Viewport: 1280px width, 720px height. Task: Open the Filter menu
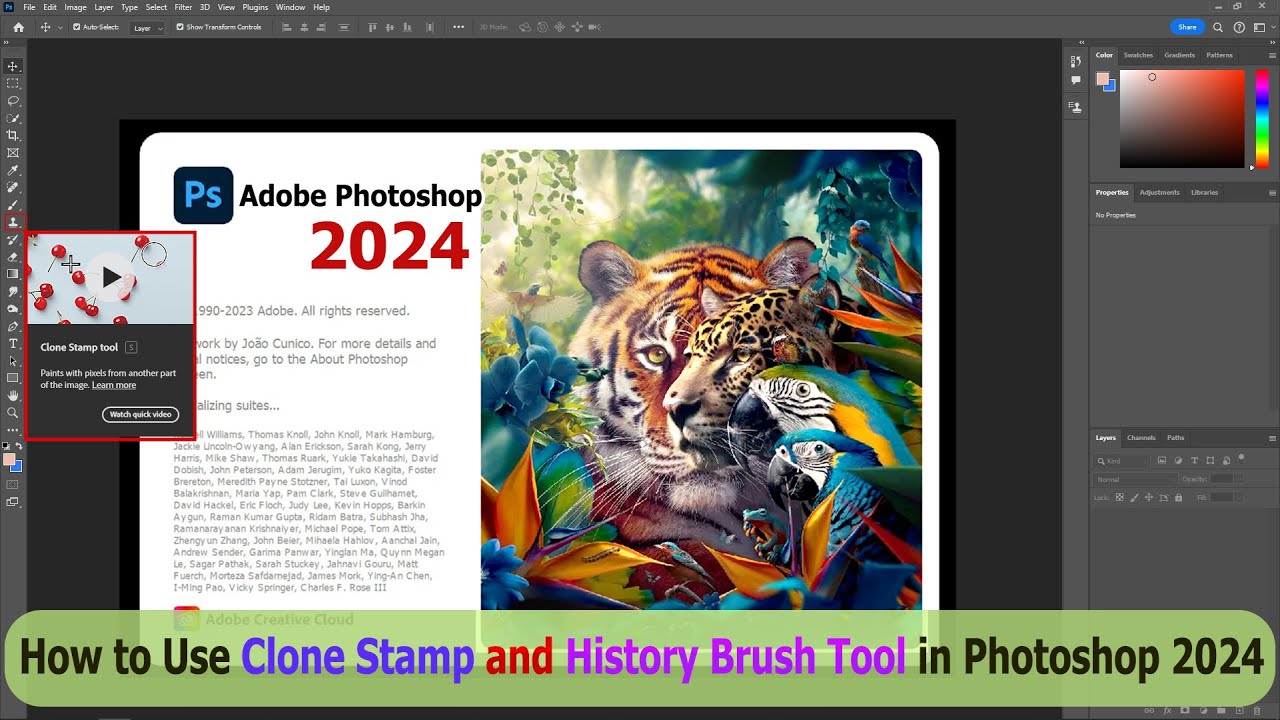coord(183,7)
